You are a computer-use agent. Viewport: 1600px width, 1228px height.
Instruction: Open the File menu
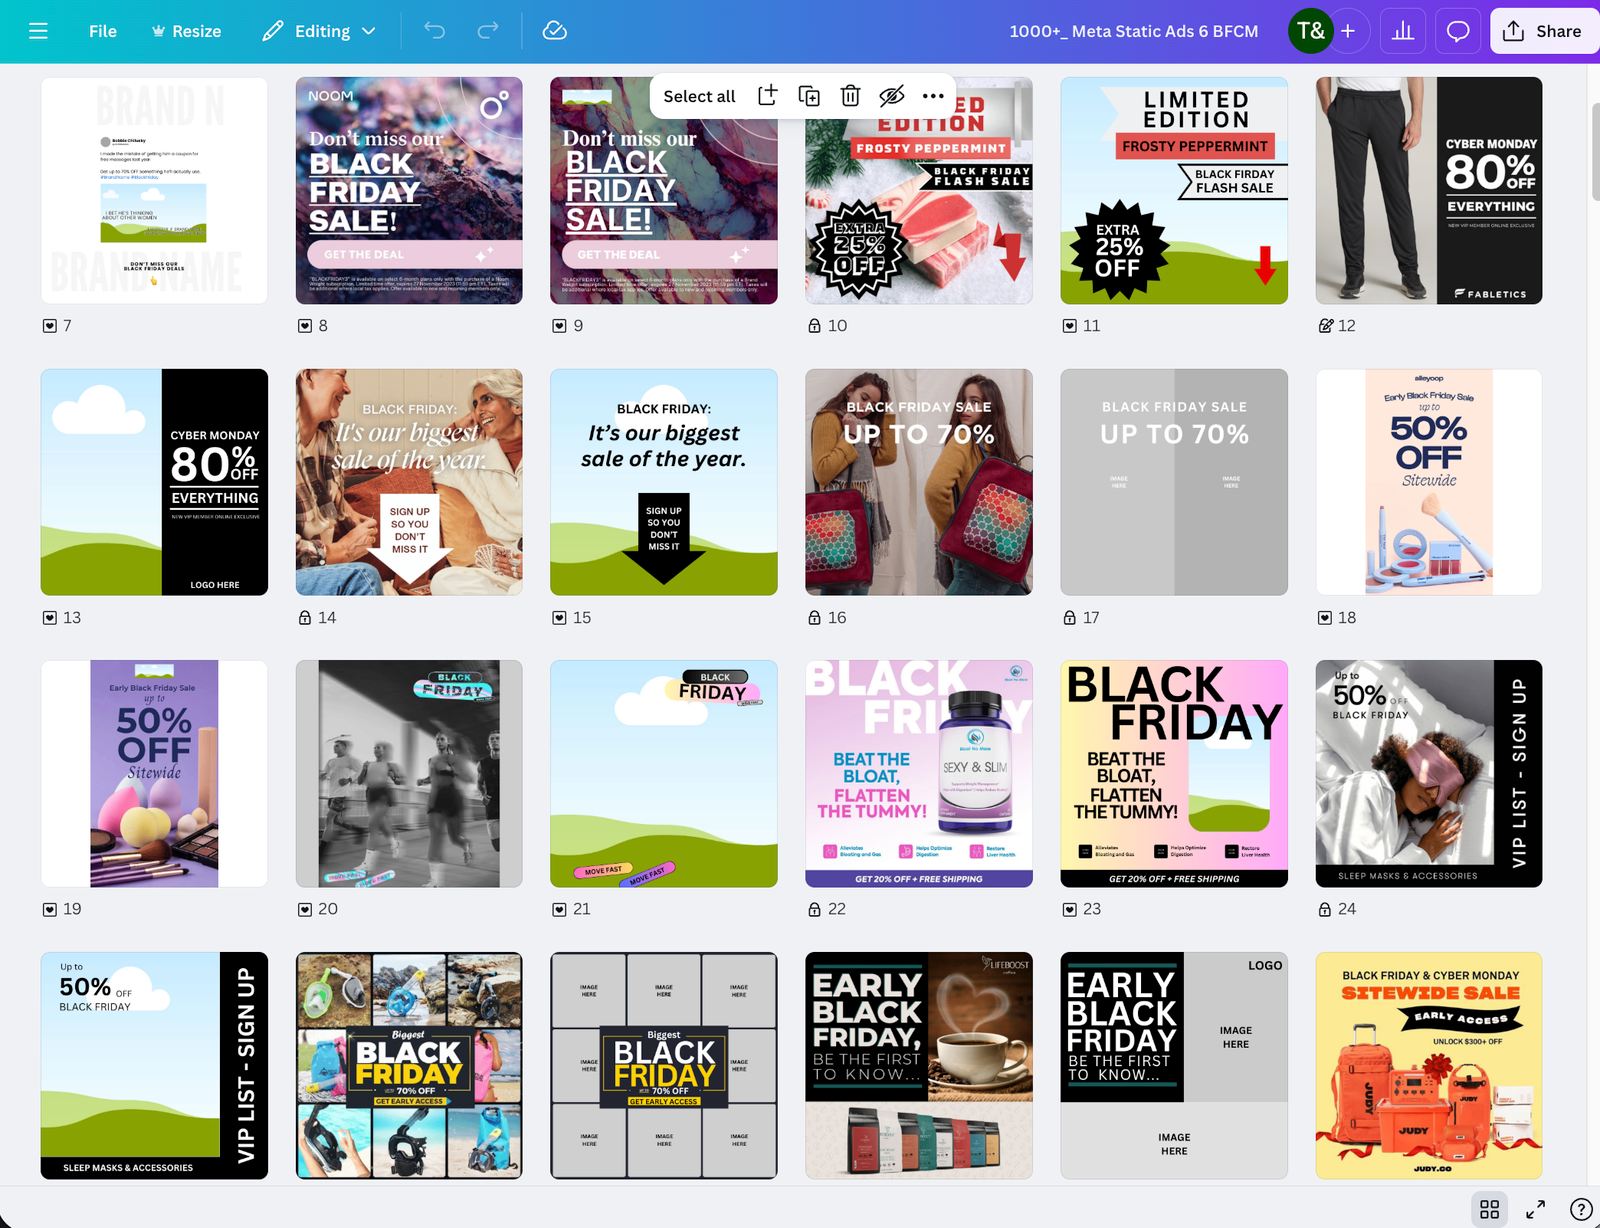[102, 31]
